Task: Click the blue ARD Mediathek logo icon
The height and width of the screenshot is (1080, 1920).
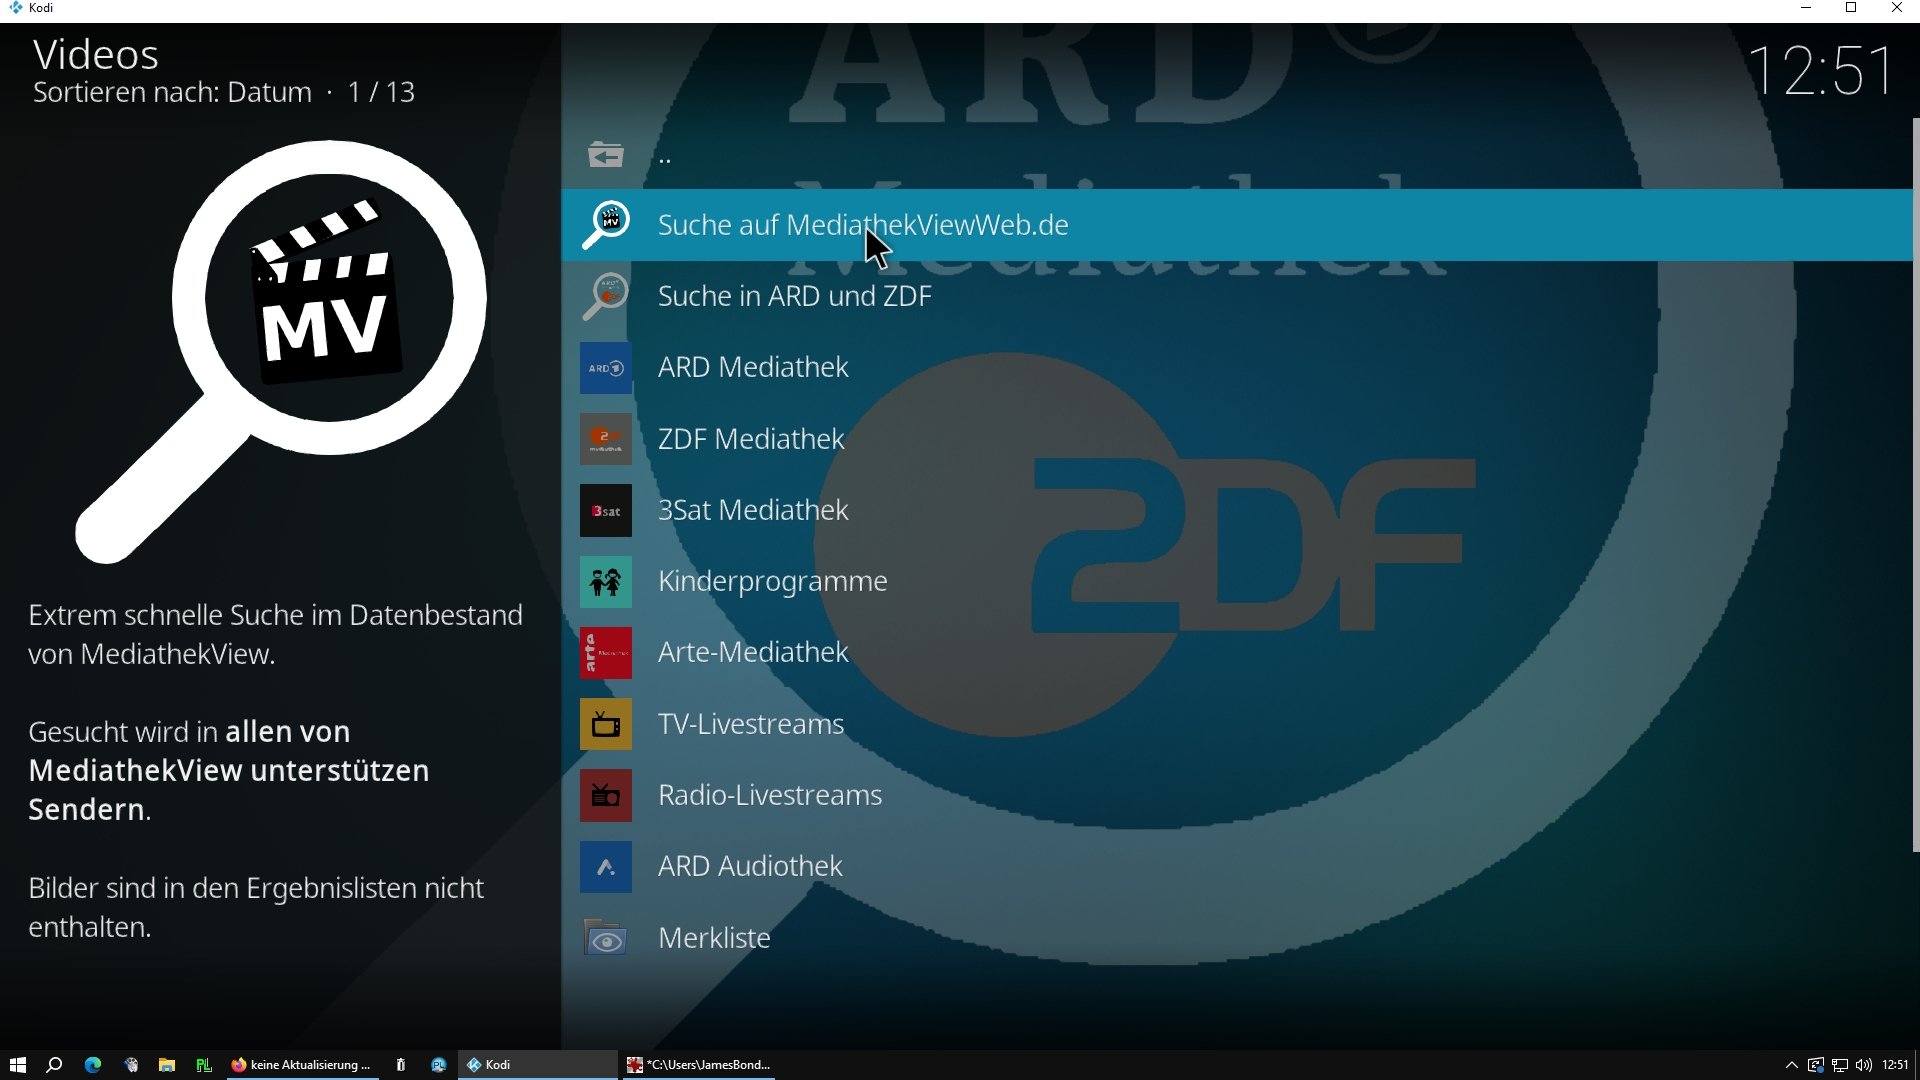Action: click(x=606, y=368)
